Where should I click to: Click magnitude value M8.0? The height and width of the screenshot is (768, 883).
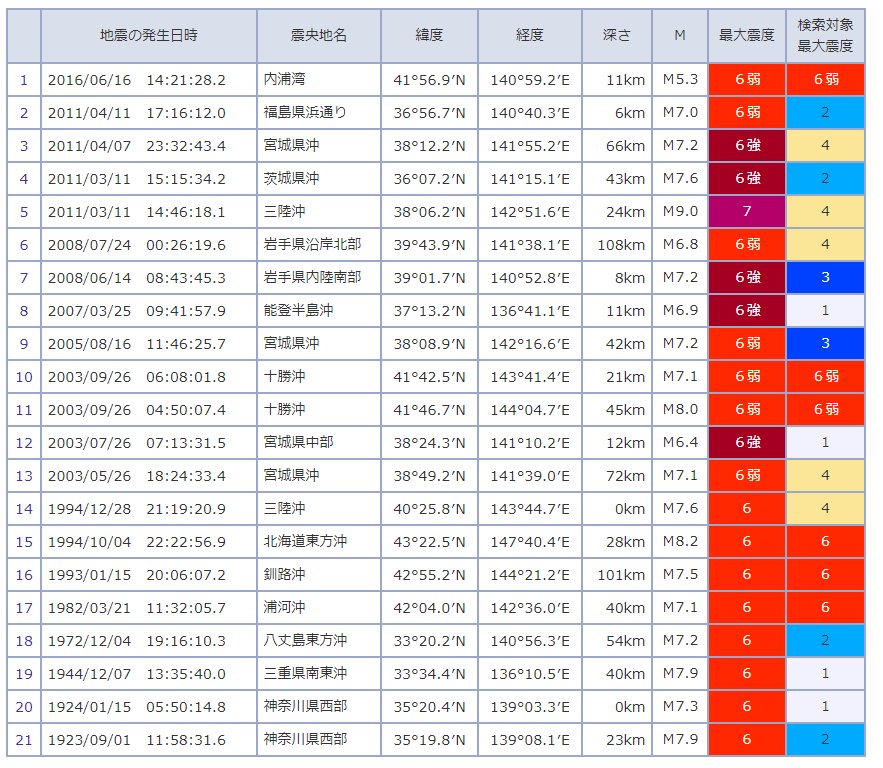point(680,409)
